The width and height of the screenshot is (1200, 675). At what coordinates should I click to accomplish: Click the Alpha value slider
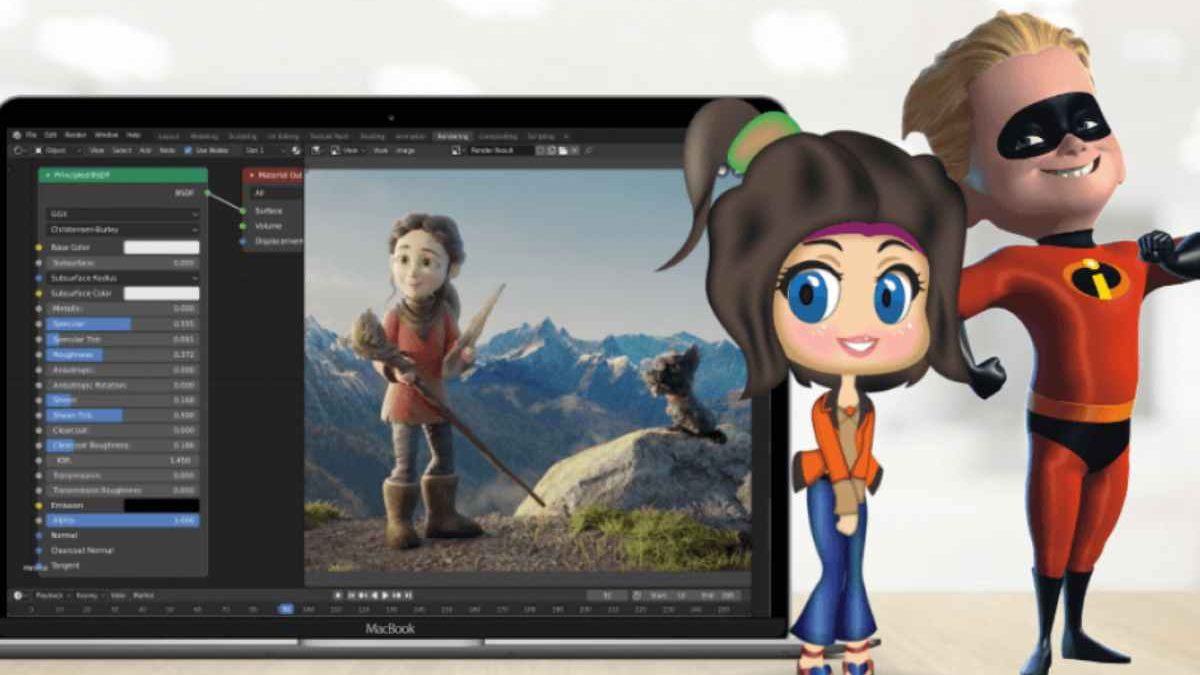pos(122,520)
